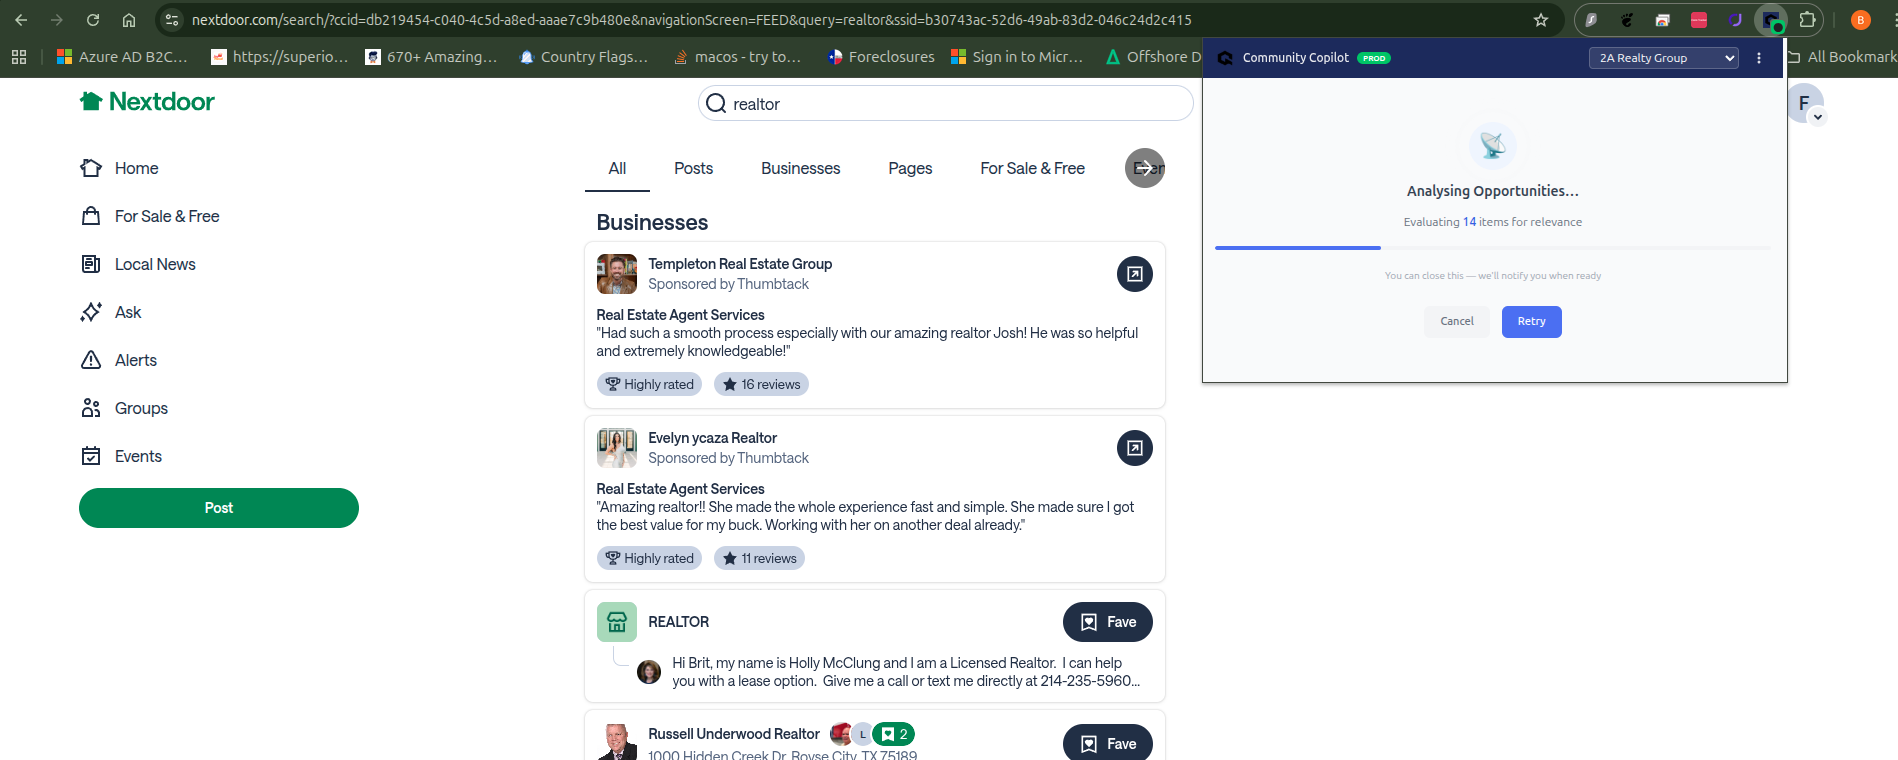Image resolution: width=1898 pixels, height=760 pixels.
Task: Switch to the Posts tab
Action: [x=693, y=168]
